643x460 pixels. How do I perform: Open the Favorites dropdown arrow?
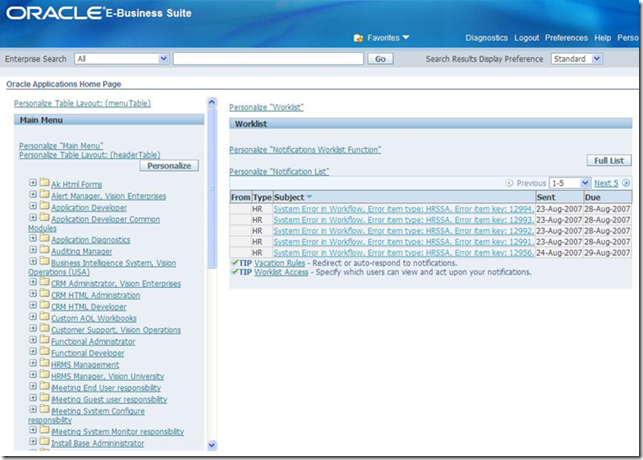point(406,37)
